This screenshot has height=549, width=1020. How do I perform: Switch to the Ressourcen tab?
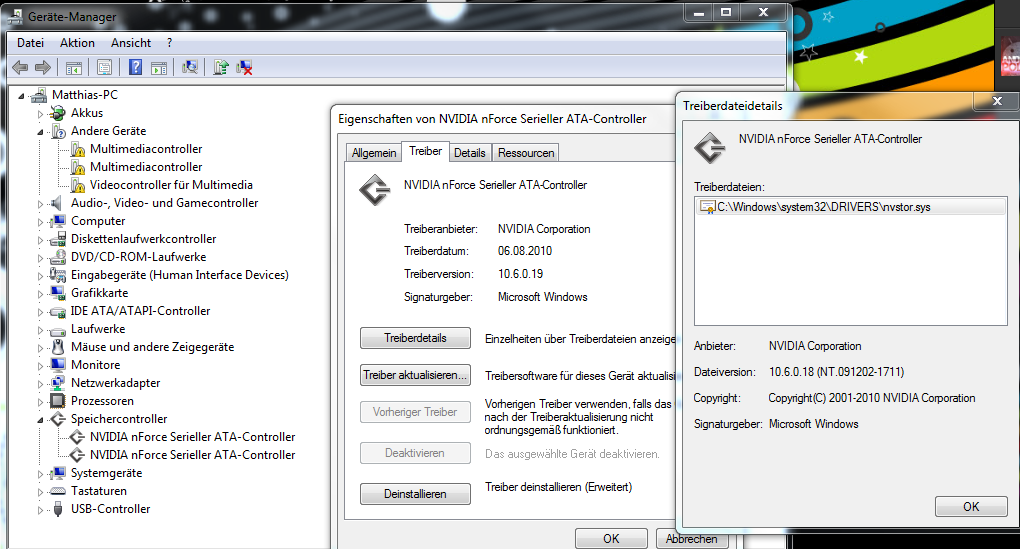click(x=526, y=153)
